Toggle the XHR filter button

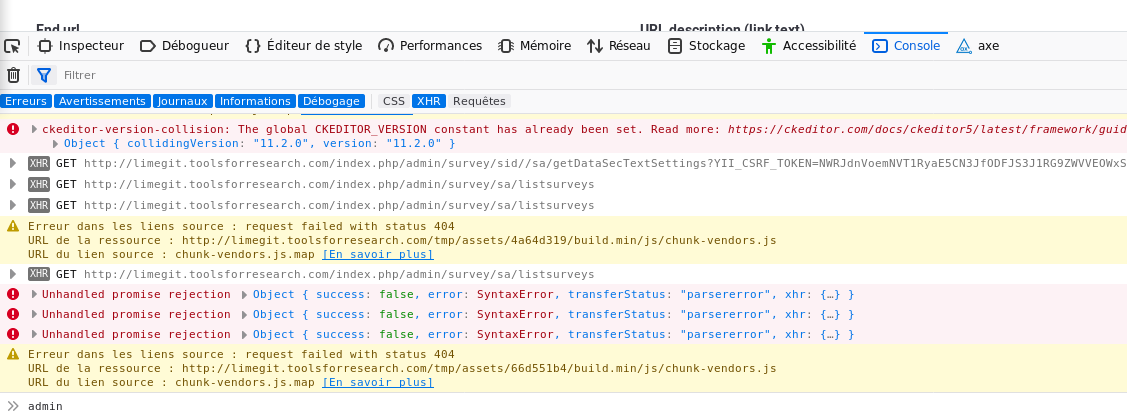429,101
